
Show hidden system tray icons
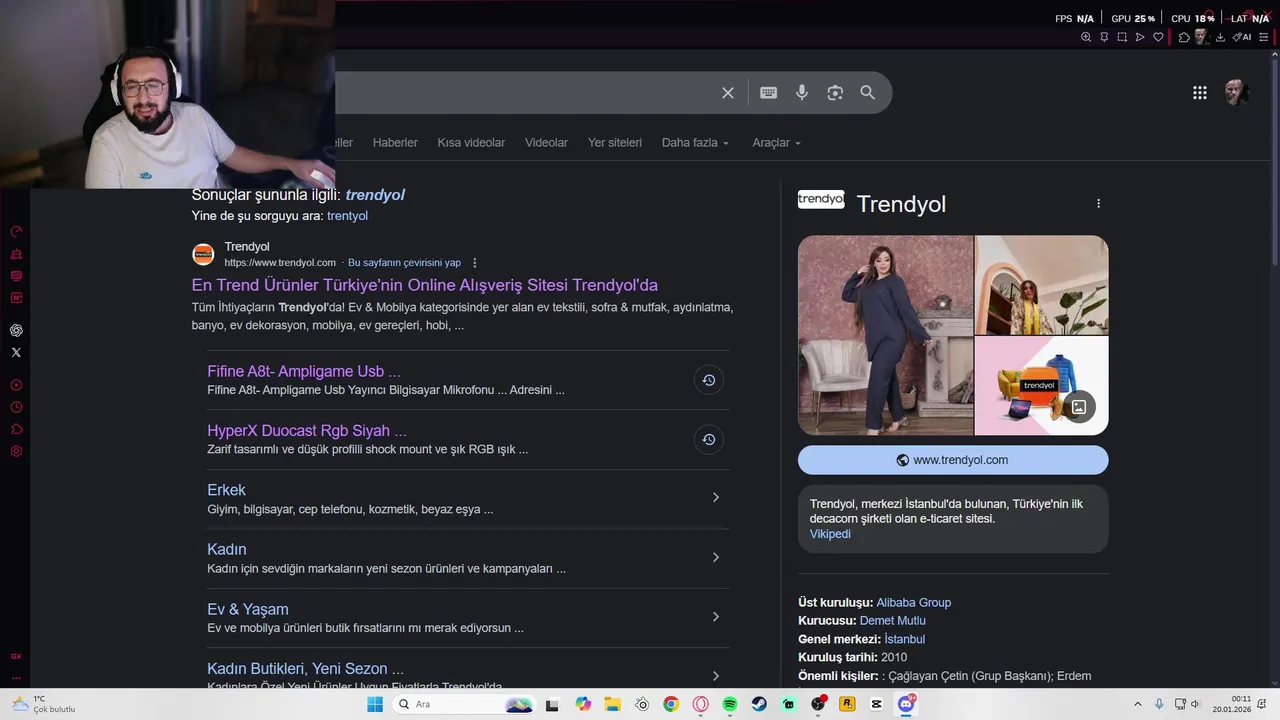(1138, 704)
